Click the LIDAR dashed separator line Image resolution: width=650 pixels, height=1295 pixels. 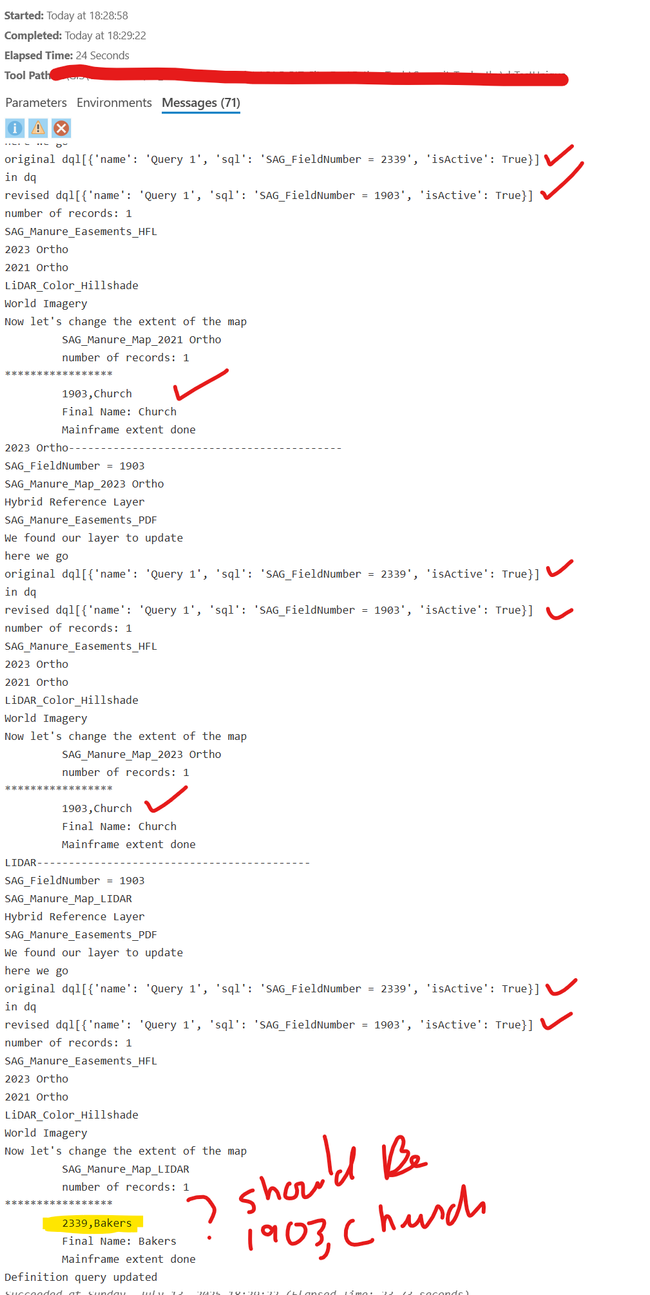point(157,862)
